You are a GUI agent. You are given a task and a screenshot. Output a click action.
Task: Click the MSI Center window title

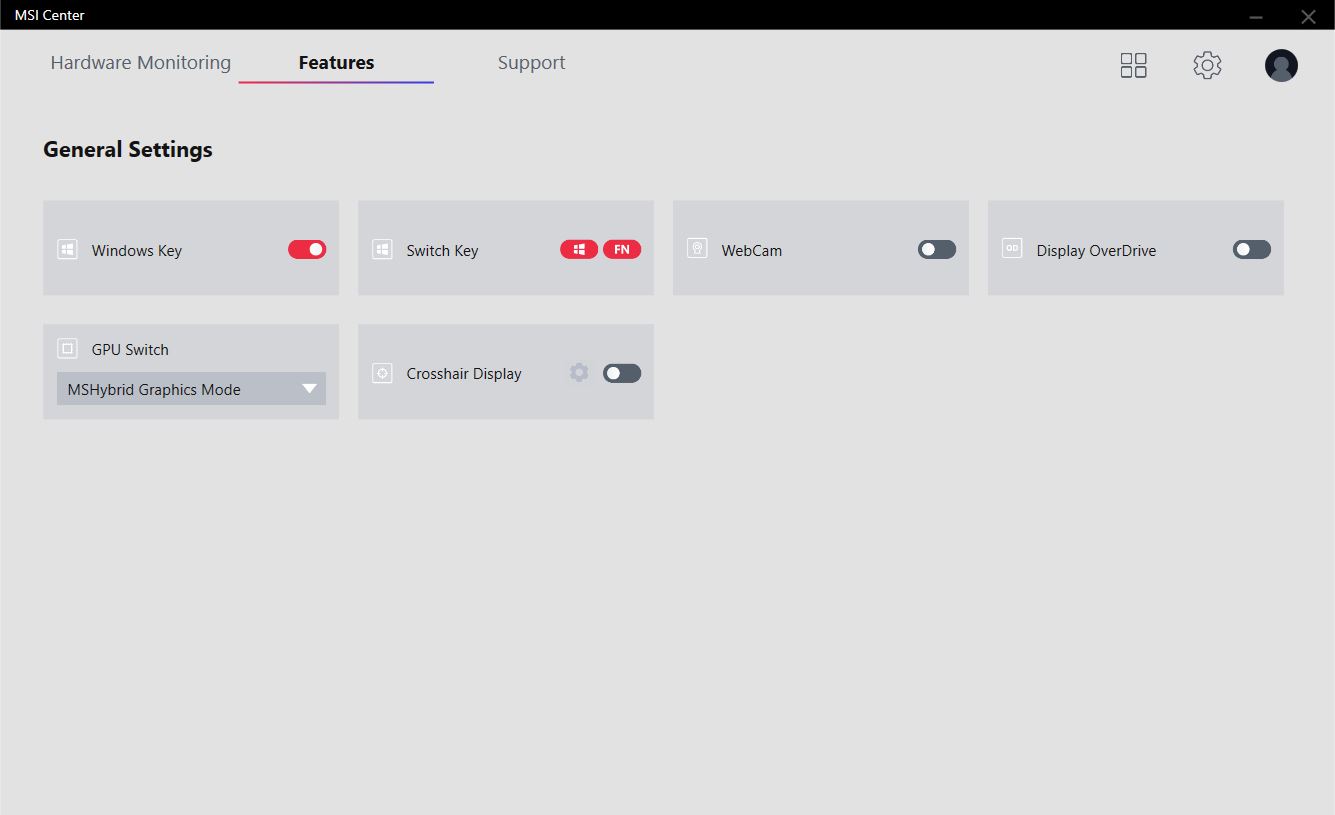pyautogui.click(x=49, y=15)
